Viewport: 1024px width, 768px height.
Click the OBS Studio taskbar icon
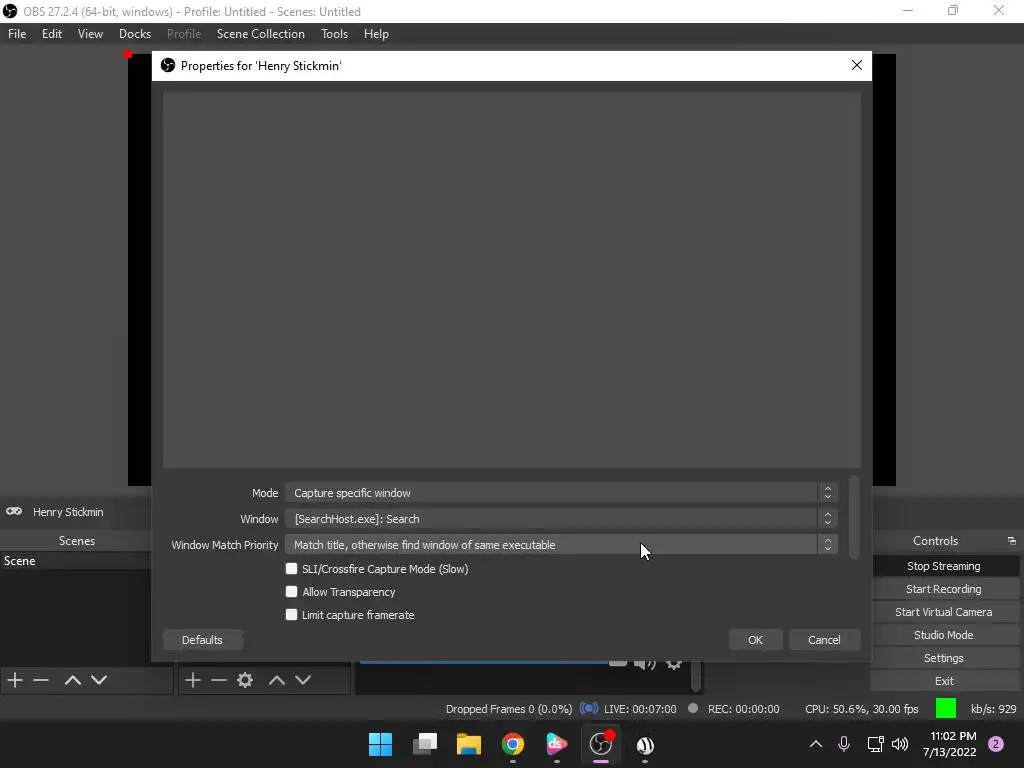pyautogui.click(x=601, y=744)
